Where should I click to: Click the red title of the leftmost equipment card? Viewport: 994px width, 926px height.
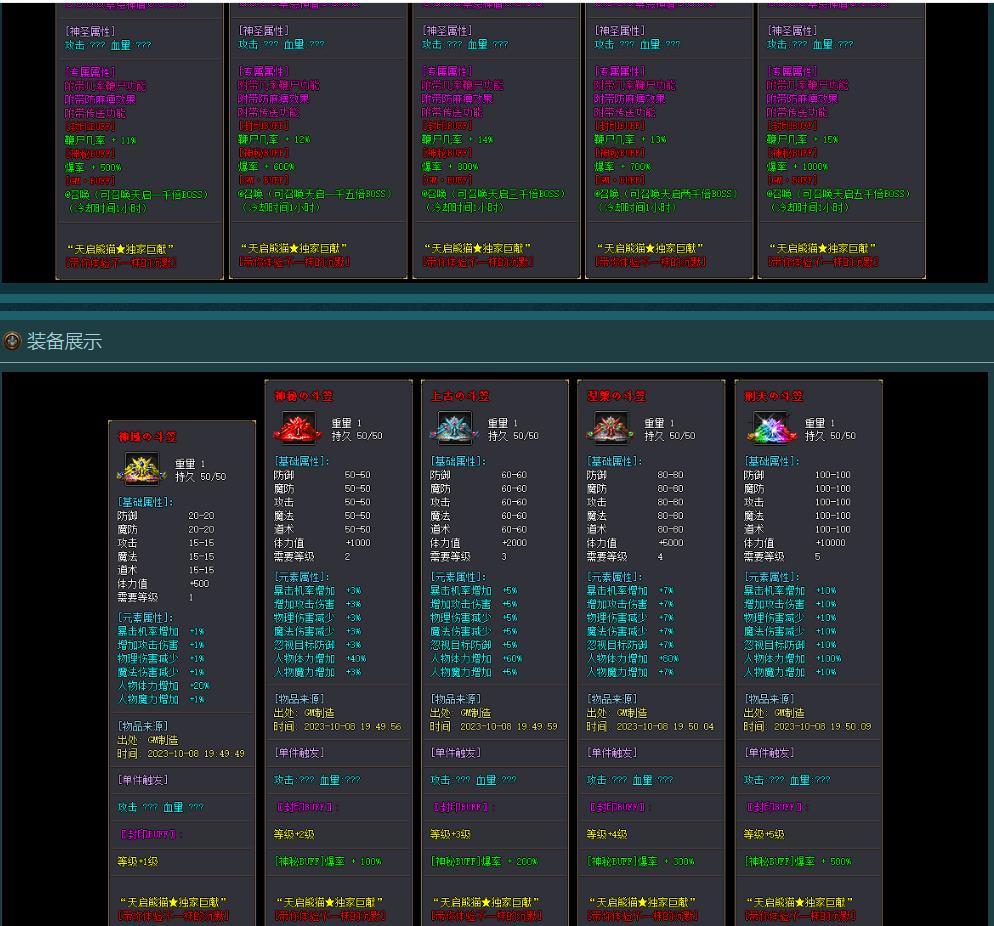click(x=147, y=437)
